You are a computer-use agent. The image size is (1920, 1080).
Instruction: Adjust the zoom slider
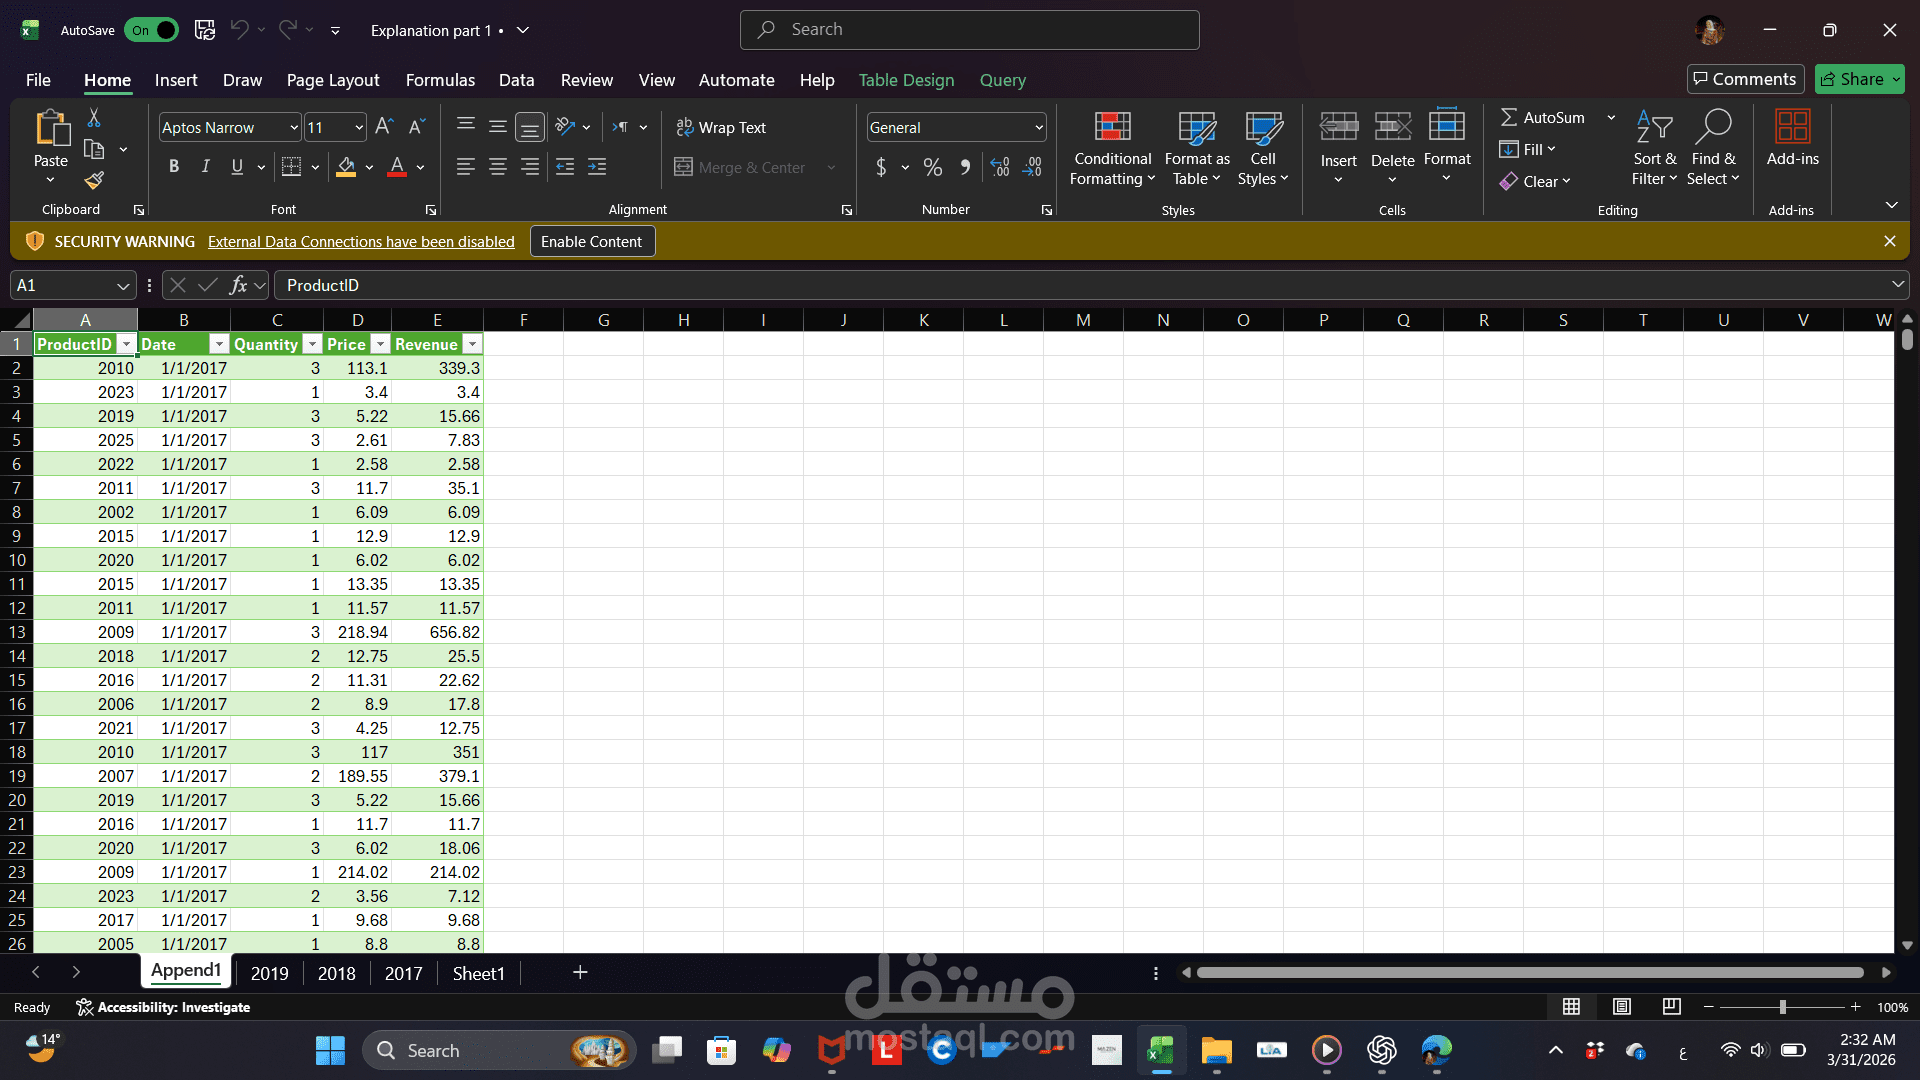point(1783,1007)
